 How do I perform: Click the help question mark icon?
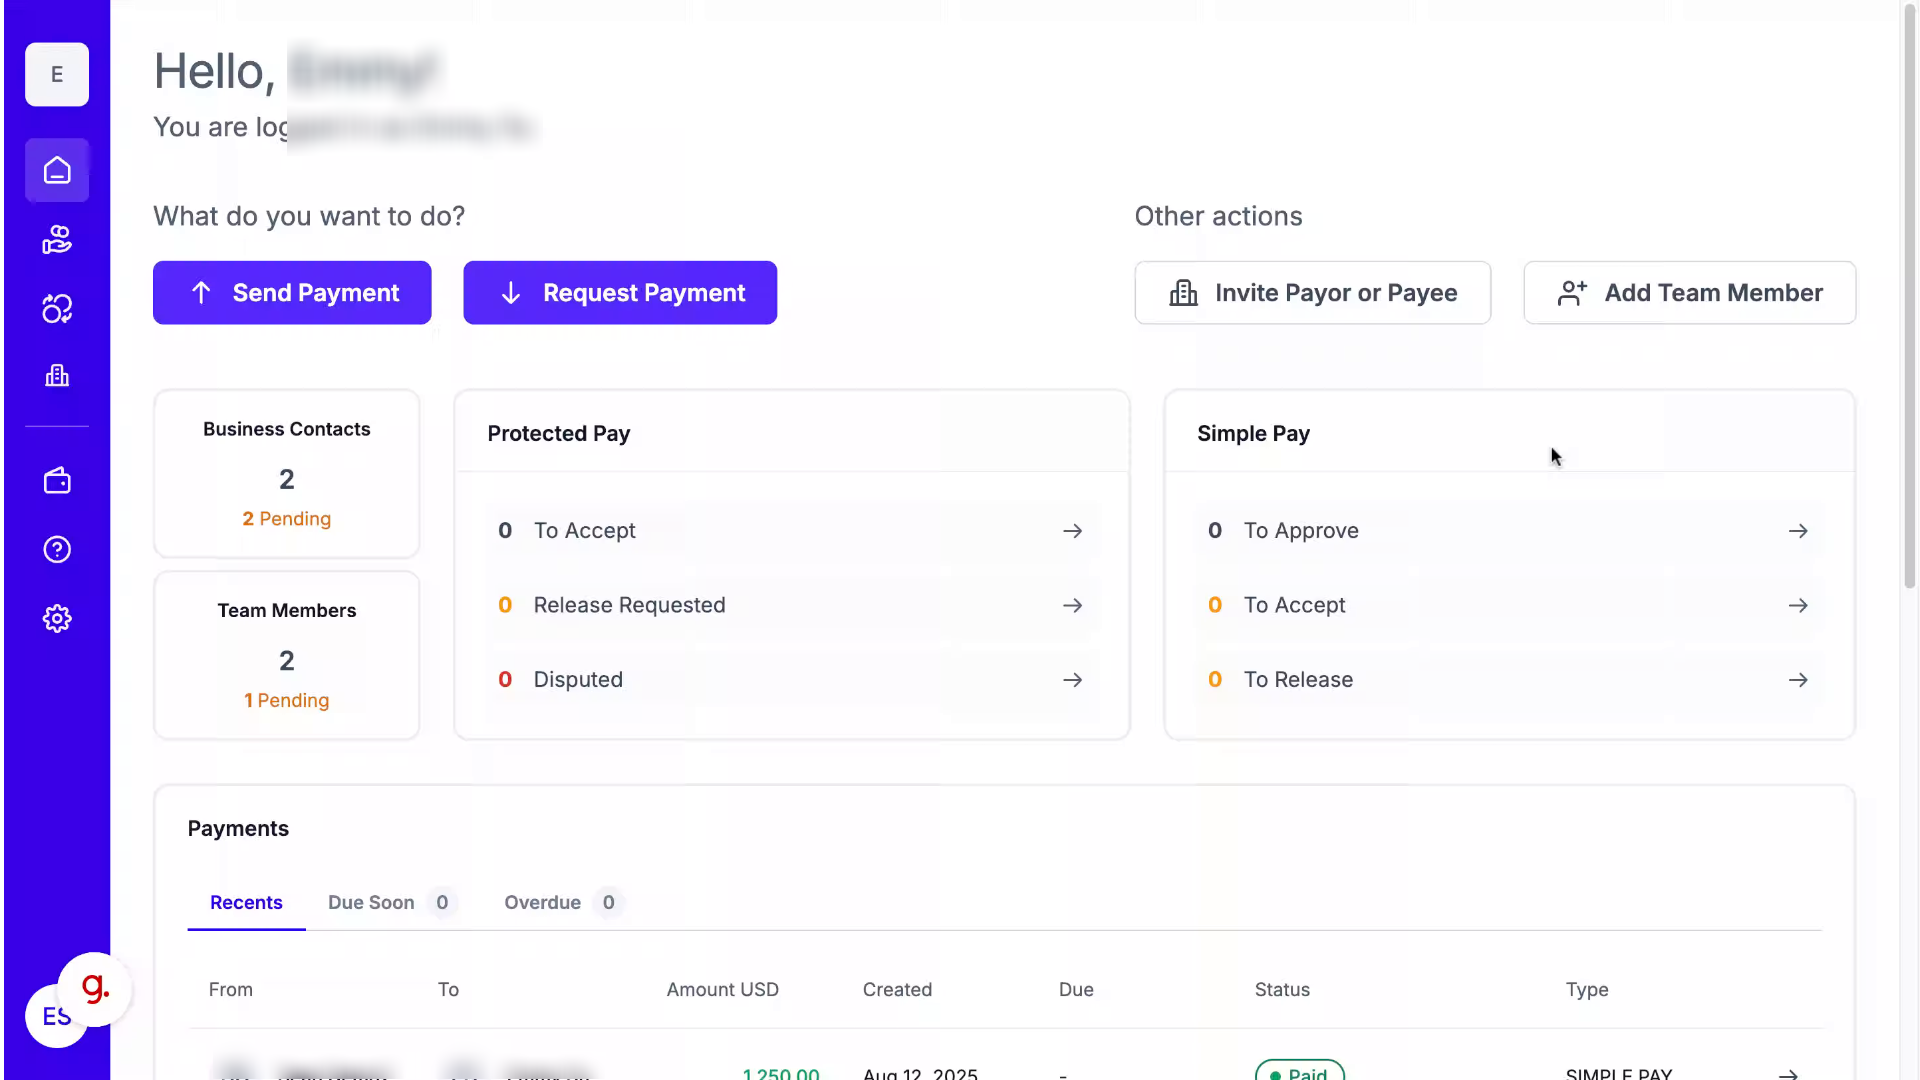pyautogui.click(x=57, y=550)
